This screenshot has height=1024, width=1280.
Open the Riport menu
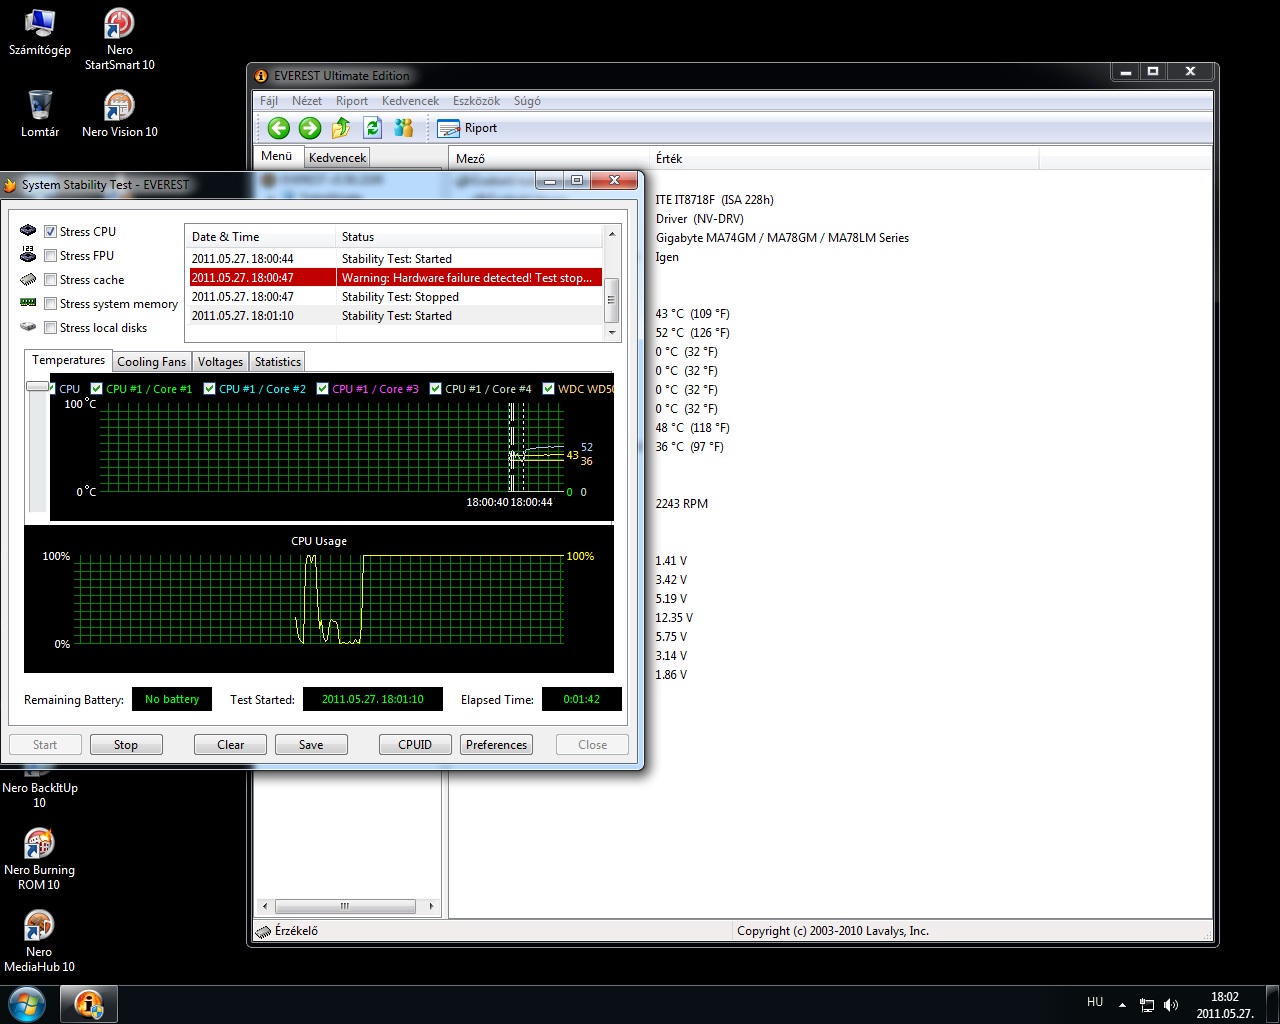tap(352, 101)
